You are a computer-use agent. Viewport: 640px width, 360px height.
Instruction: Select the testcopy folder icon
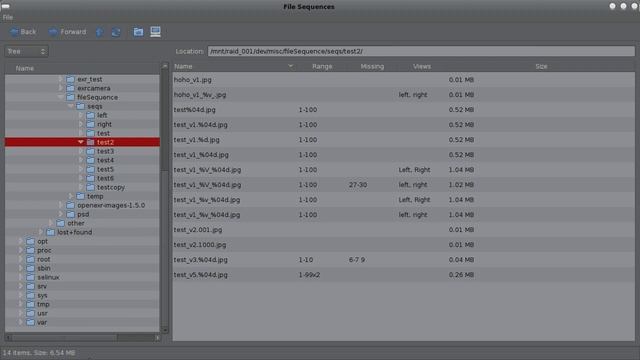click(91, 187)
